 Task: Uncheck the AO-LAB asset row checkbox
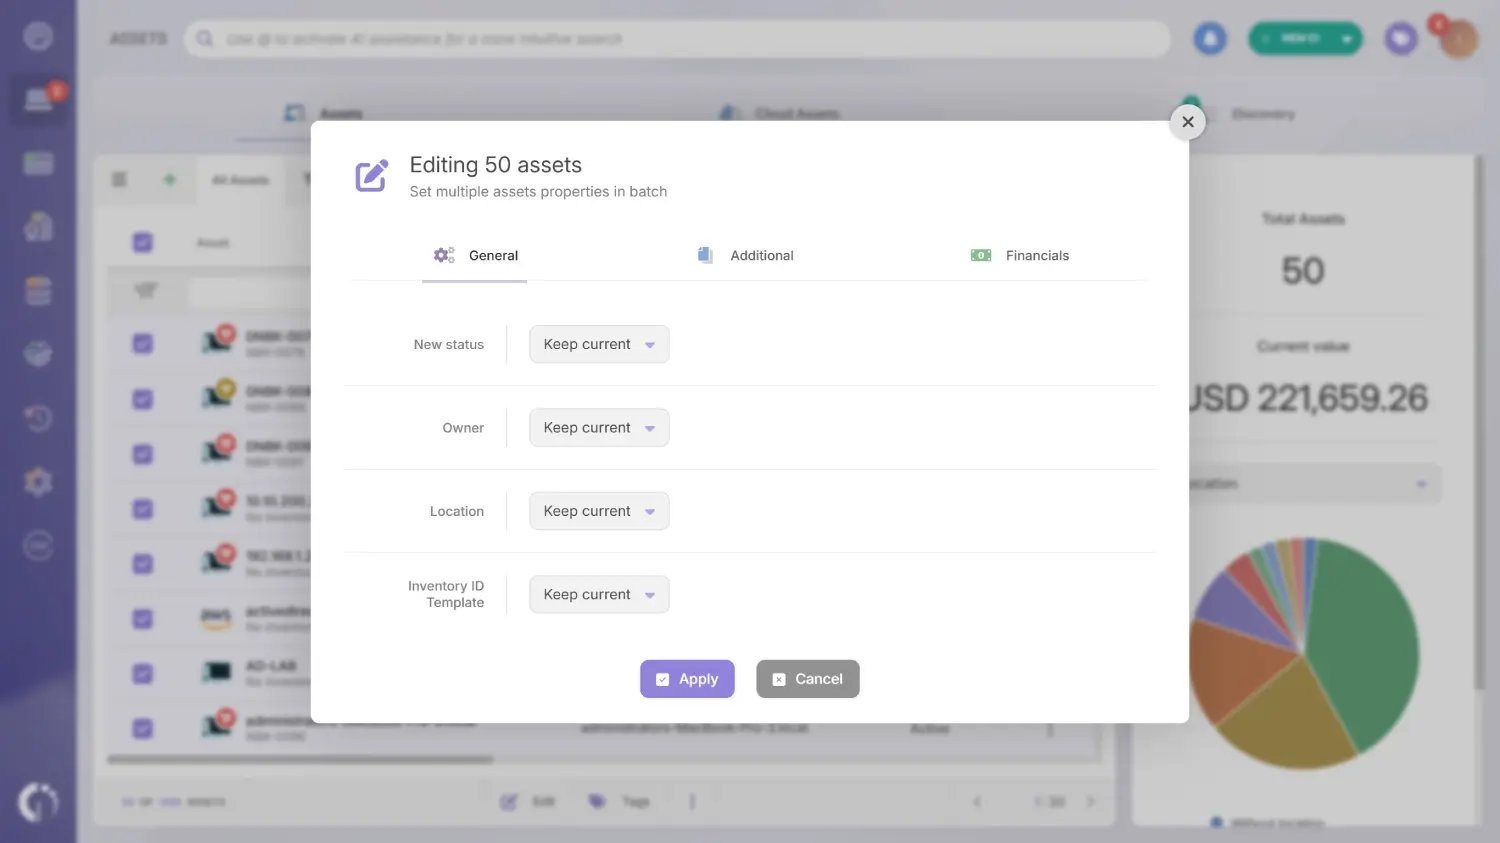click(143, 673)
